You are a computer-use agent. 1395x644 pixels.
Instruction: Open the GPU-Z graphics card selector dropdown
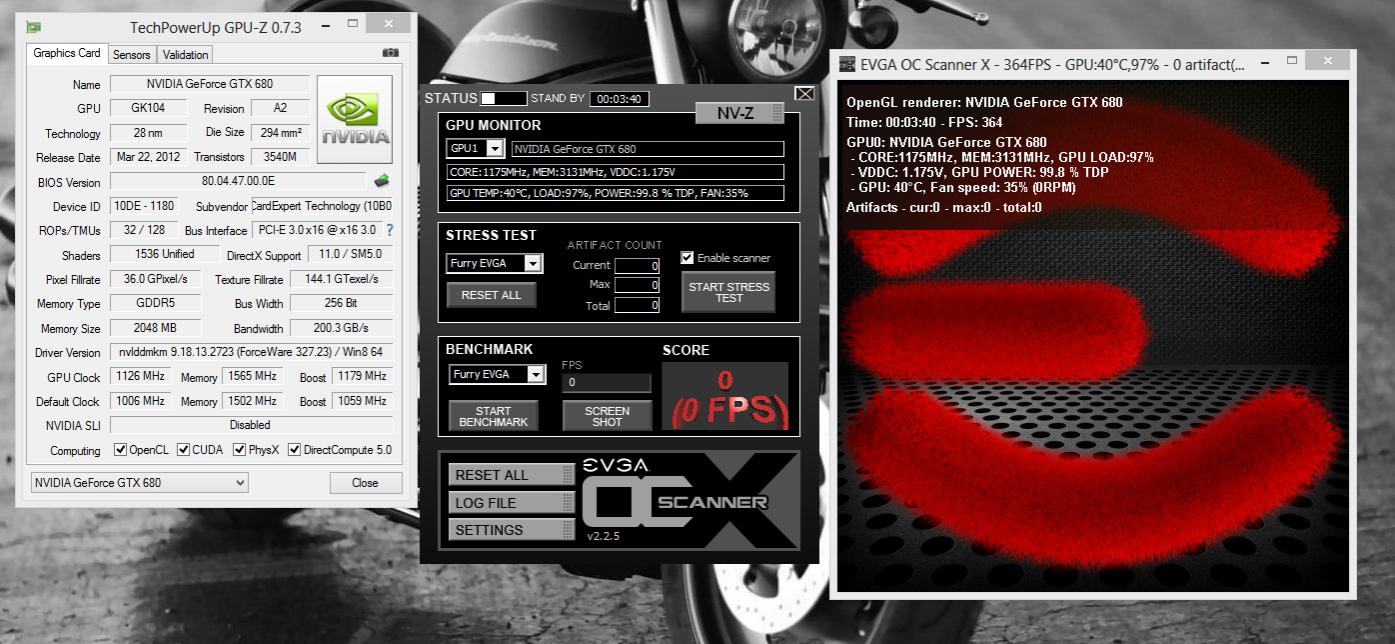pyautogui.click(x=139, y=483)
